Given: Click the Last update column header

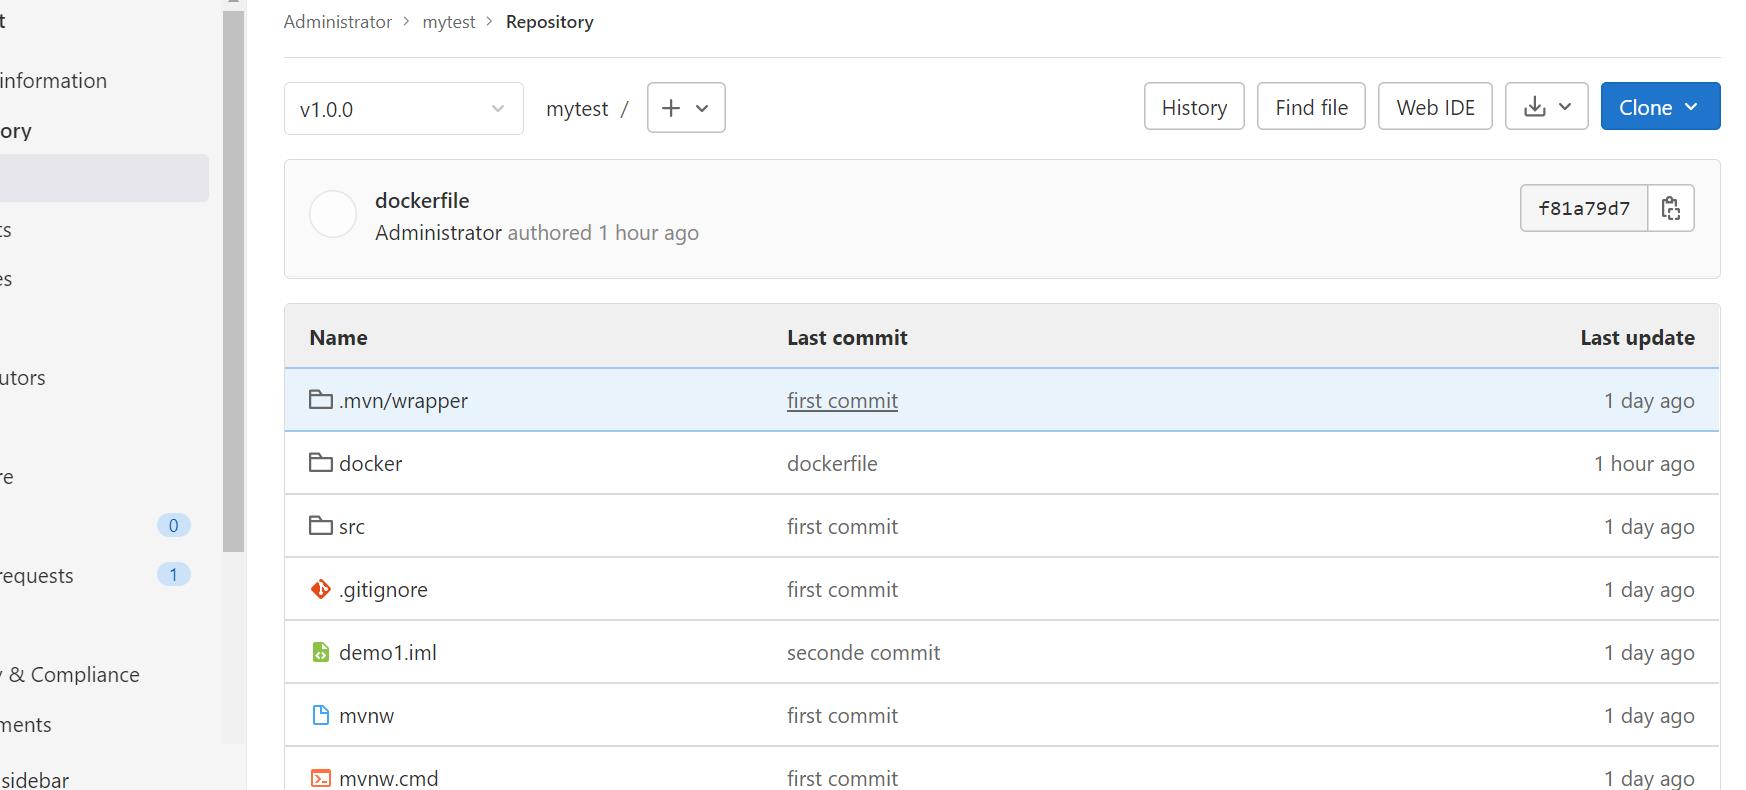Looking at the screenshot, I should (x=1637, y=338).
